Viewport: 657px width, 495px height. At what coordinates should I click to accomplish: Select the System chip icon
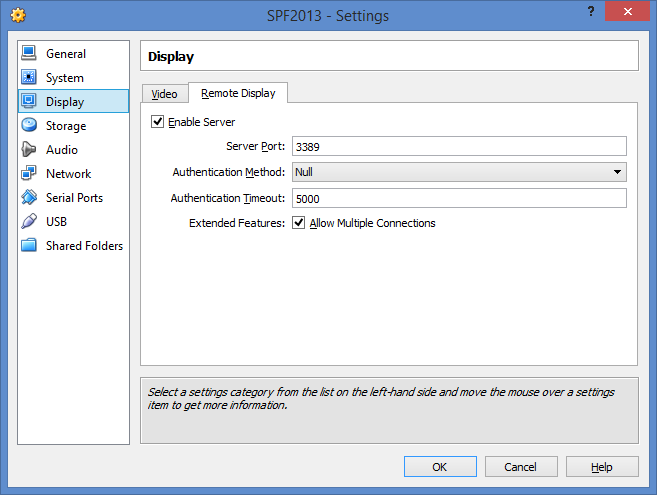(28, 78)
